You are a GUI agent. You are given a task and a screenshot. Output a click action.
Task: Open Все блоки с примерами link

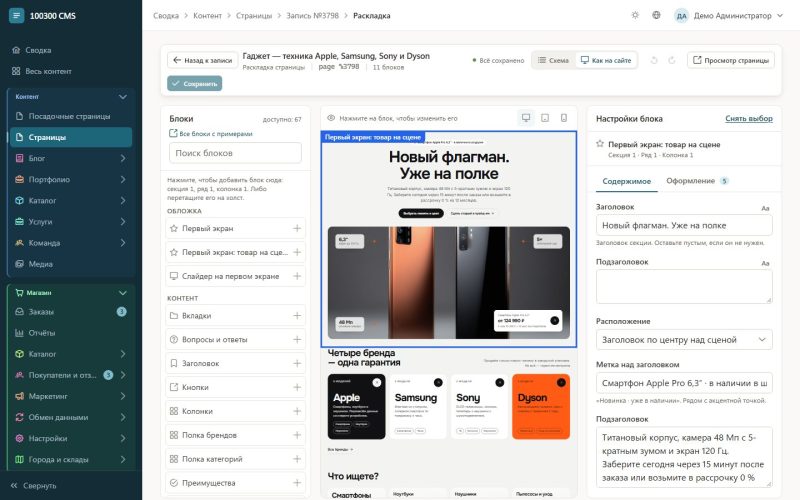coord(211,134)
